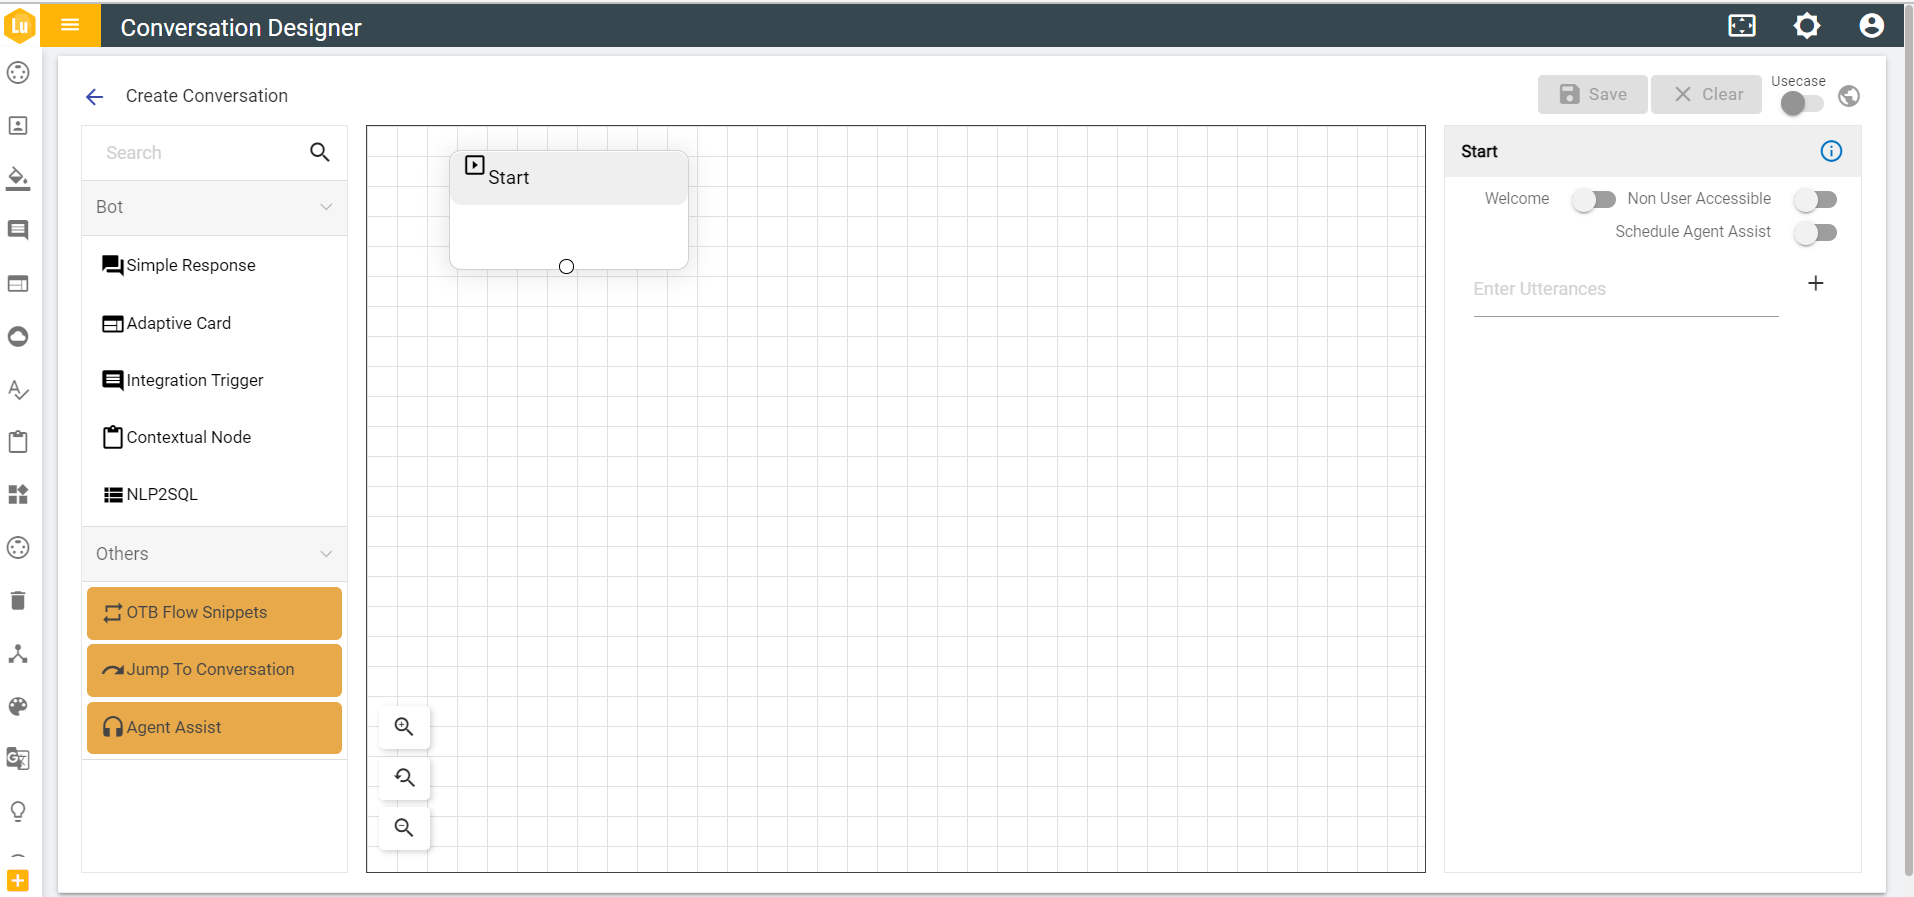Click the search magnifier icon

coord(320,152)
